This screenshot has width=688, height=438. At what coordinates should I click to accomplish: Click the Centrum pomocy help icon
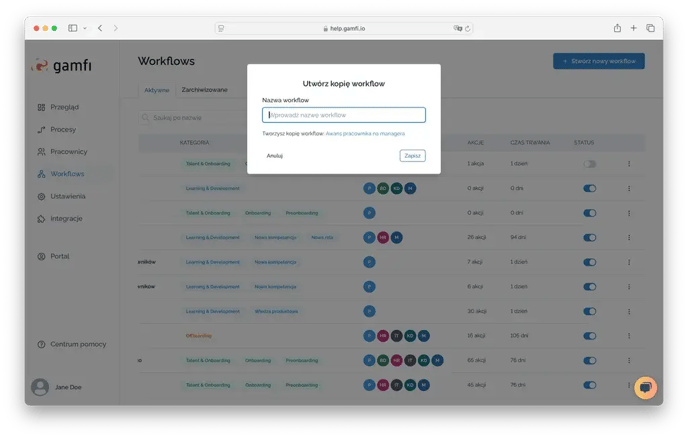tap(41, 344)
